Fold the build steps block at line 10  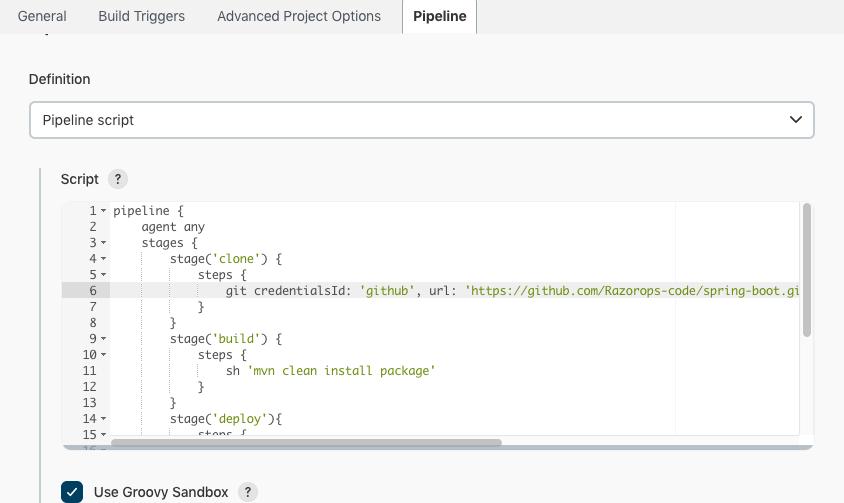point(104,355)
